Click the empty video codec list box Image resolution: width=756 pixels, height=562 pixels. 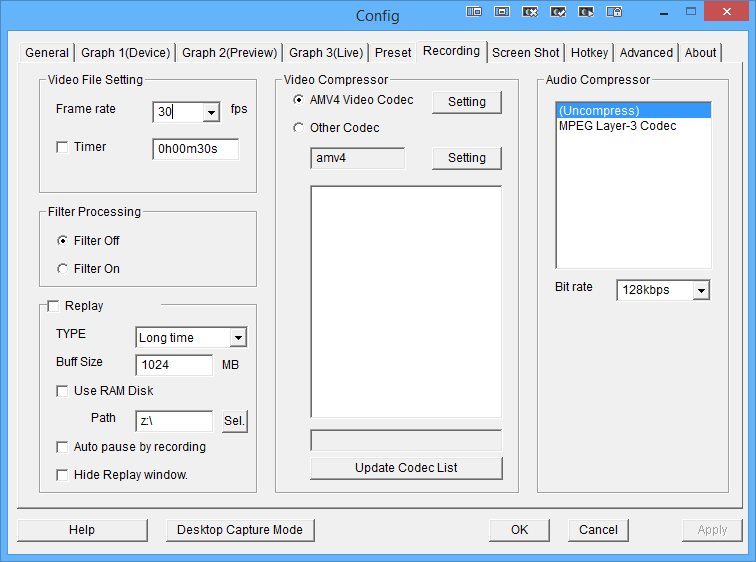point(406,302)
